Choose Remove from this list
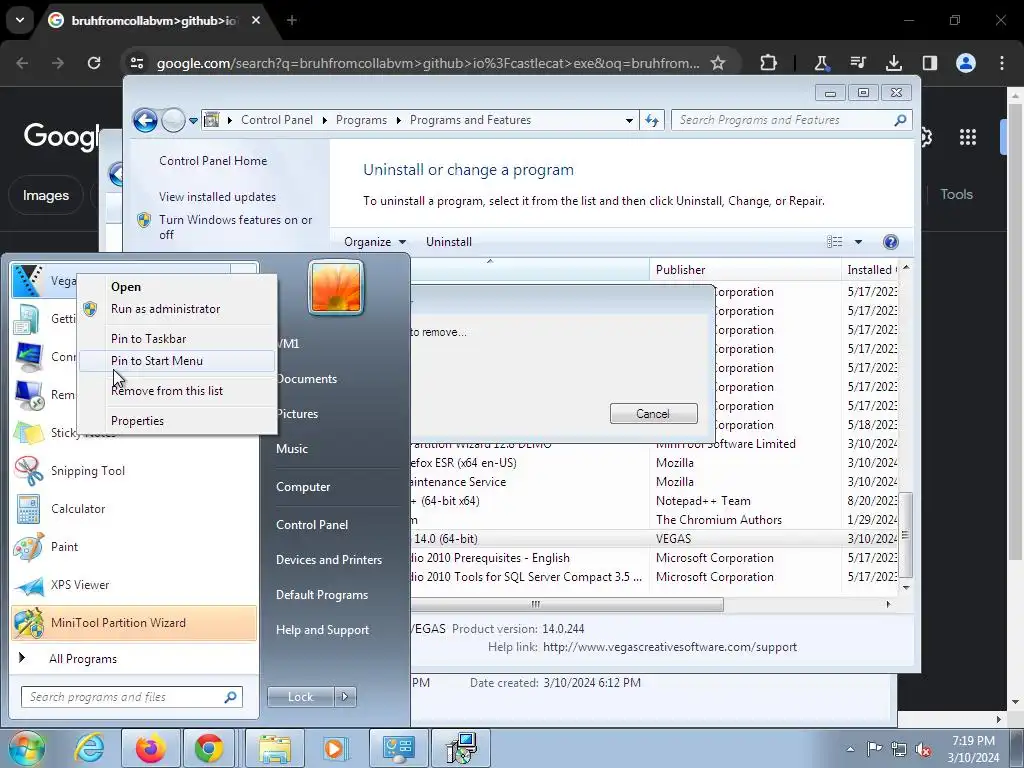The width and height of the screenshot is (1024, 768). click(167, 391)
